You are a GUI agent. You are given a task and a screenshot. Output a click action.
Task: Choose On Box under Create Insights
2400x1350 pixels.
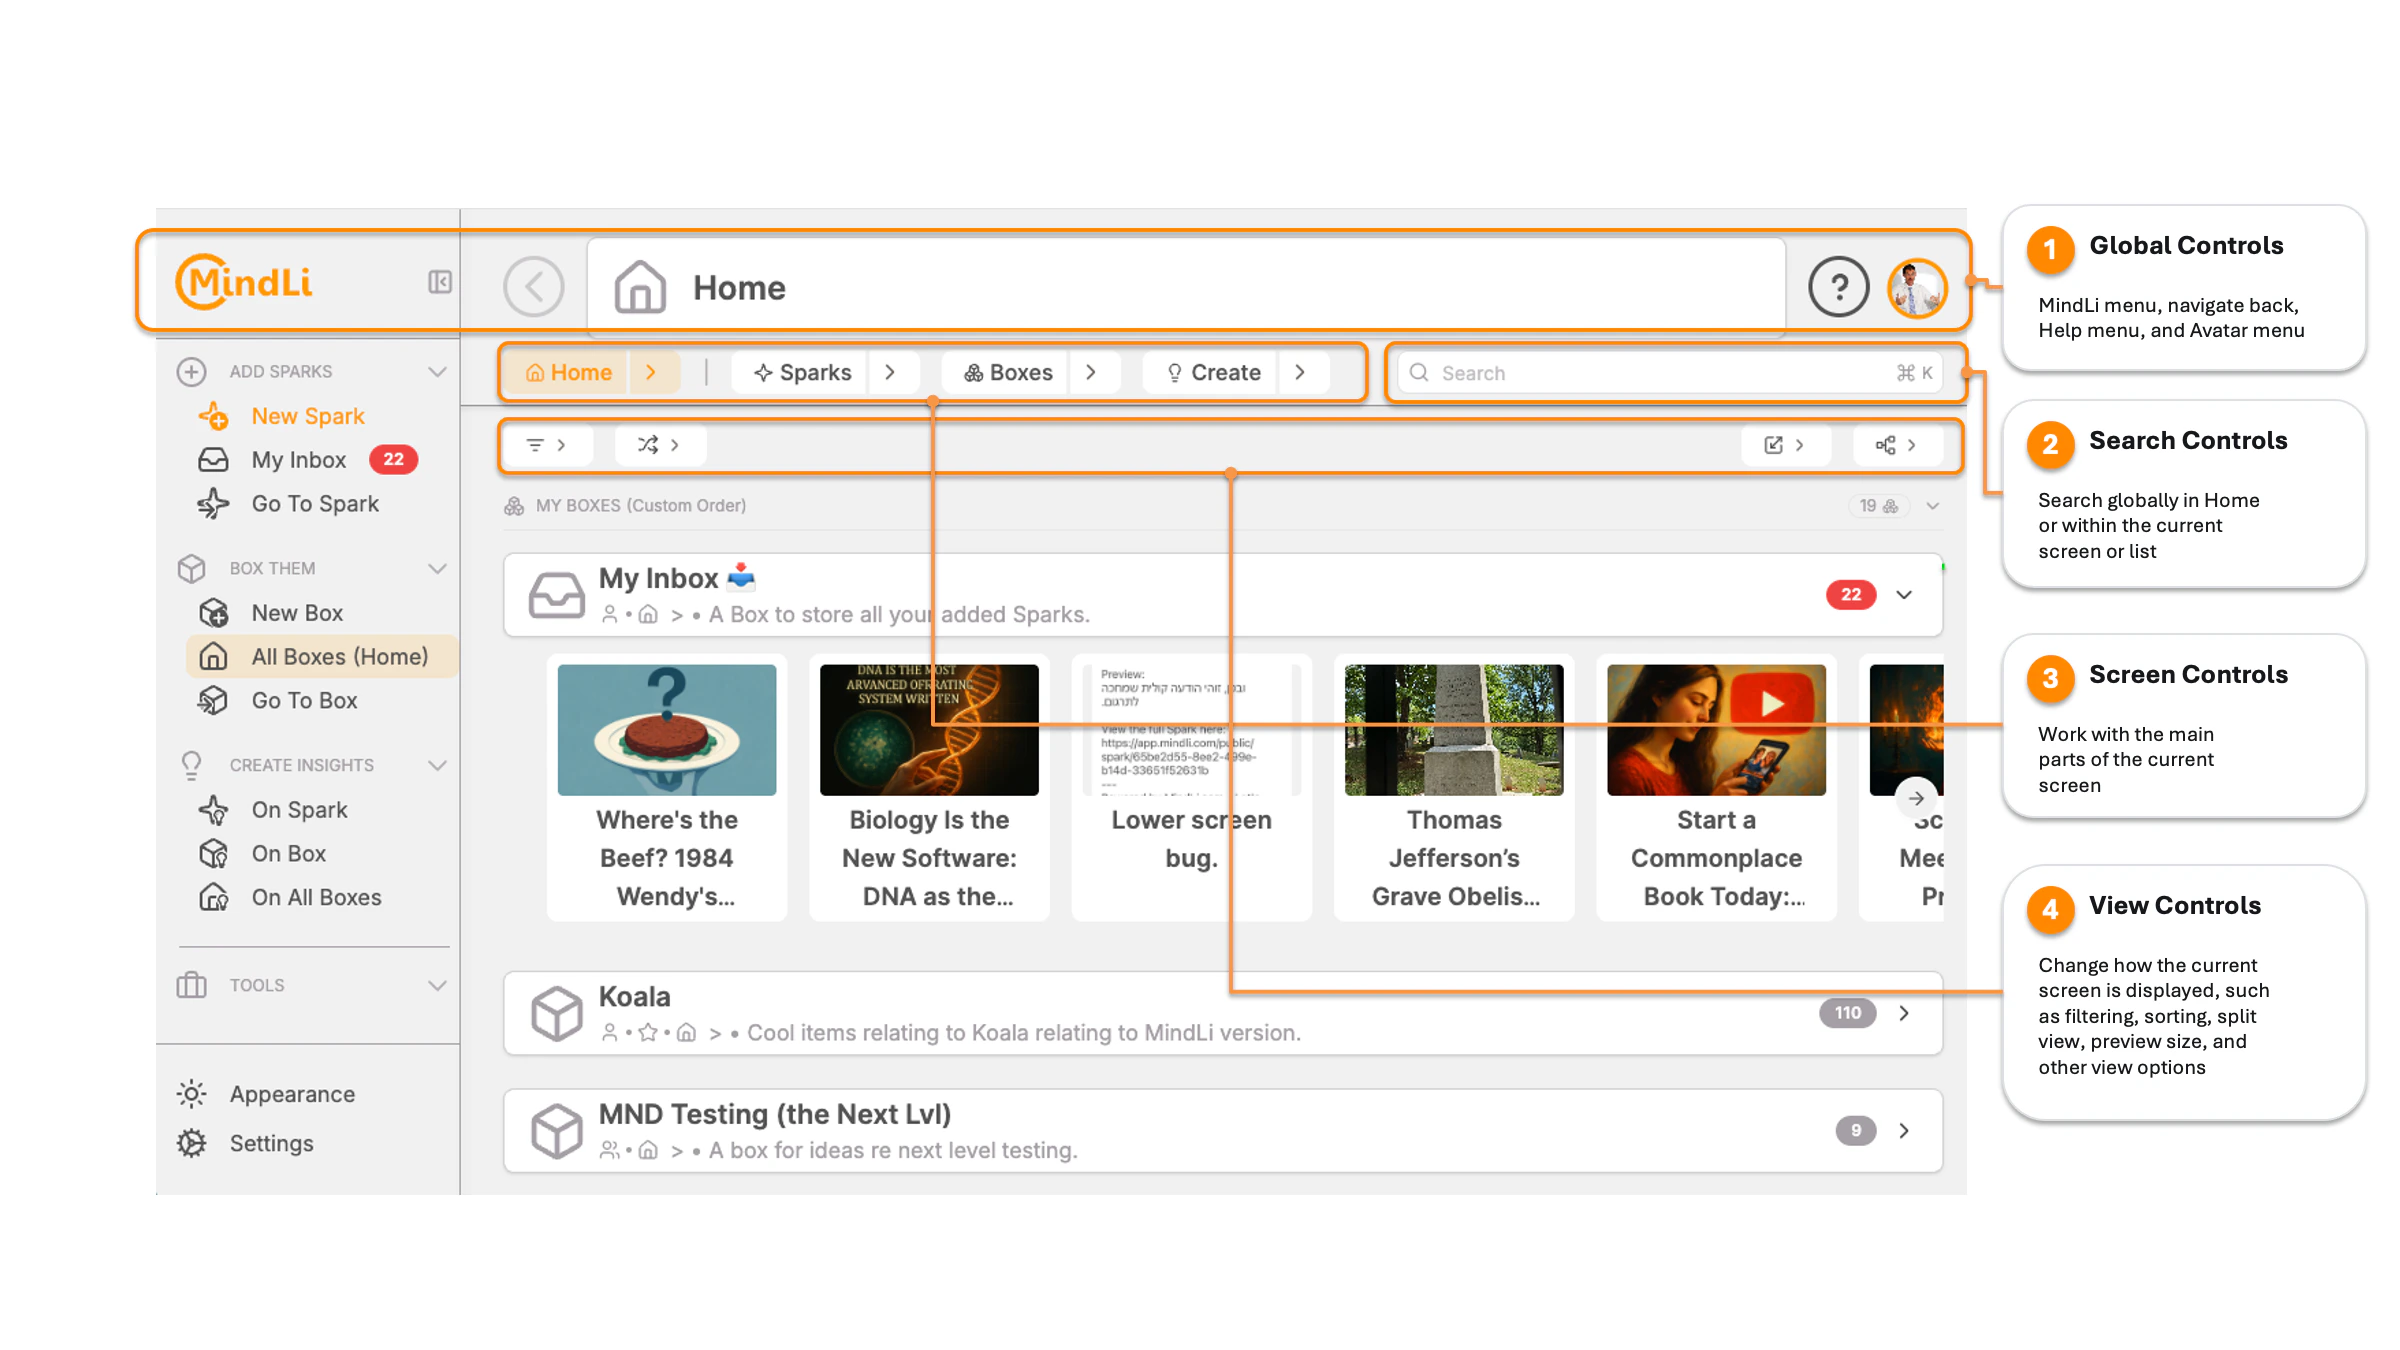[288, 854]
